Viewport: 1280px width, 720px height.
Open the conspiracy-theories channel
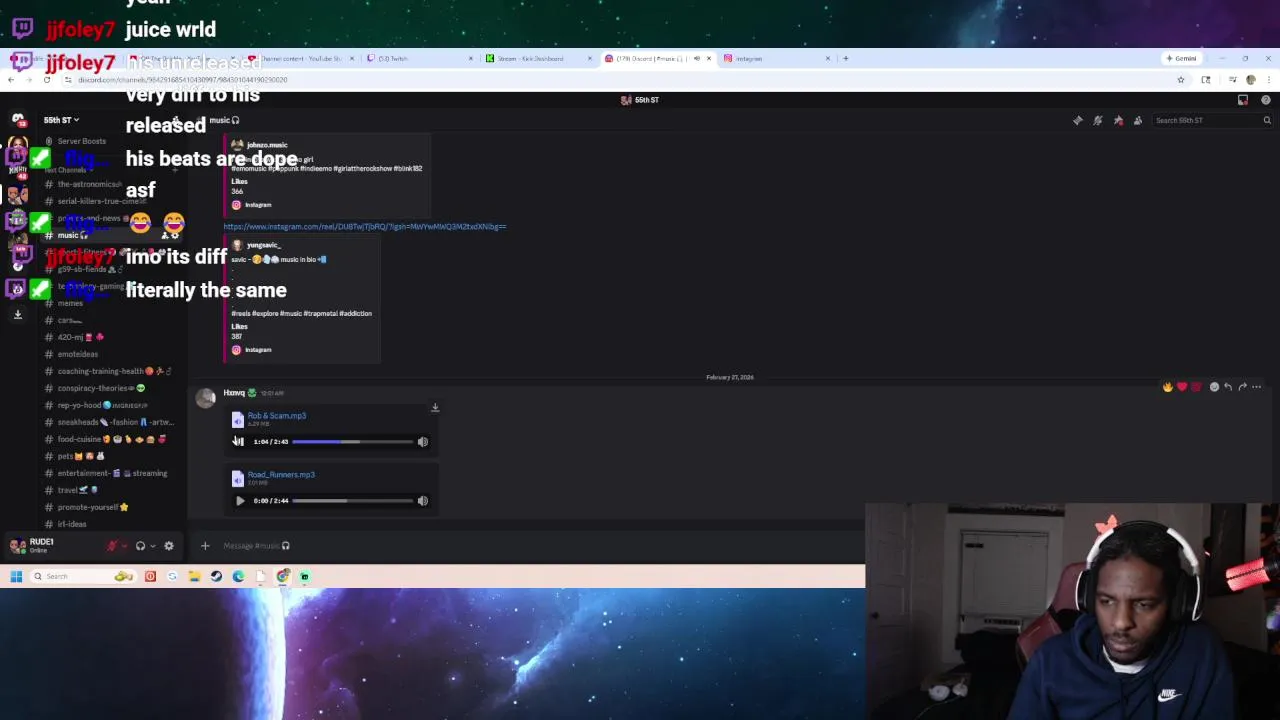[x=97, y=388]
